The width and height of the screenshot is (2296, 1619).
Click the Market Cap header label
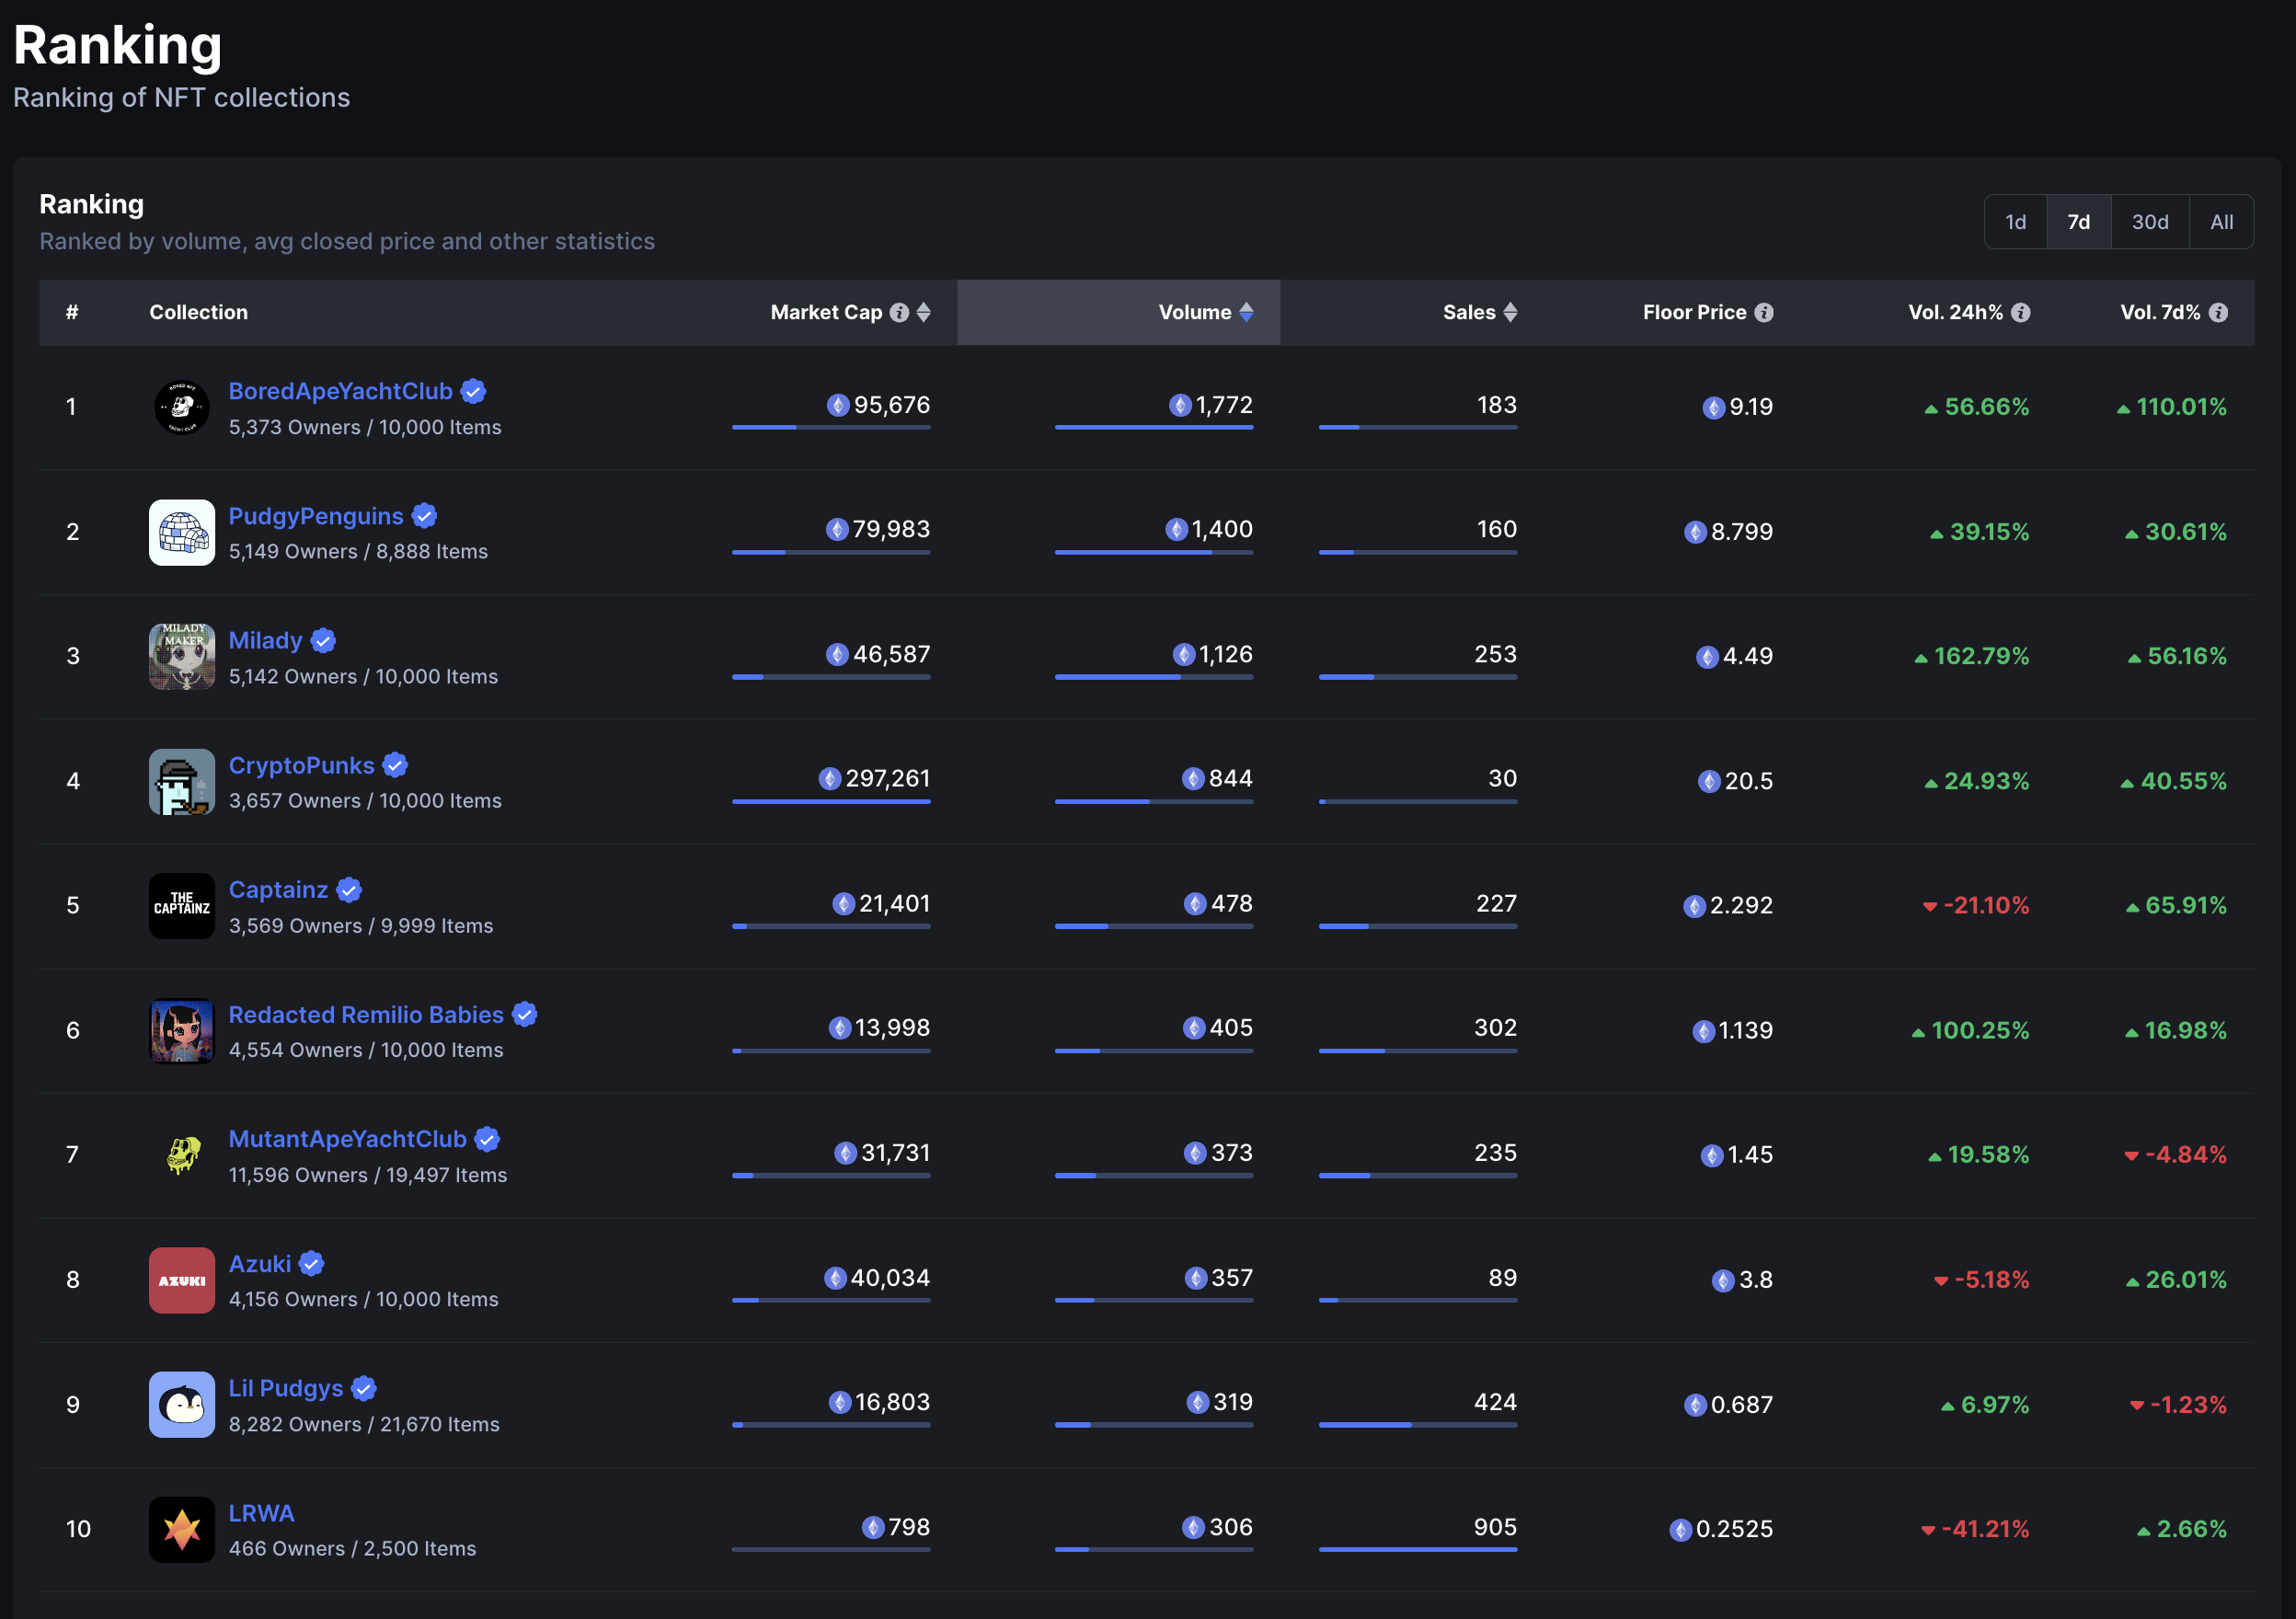826,313
